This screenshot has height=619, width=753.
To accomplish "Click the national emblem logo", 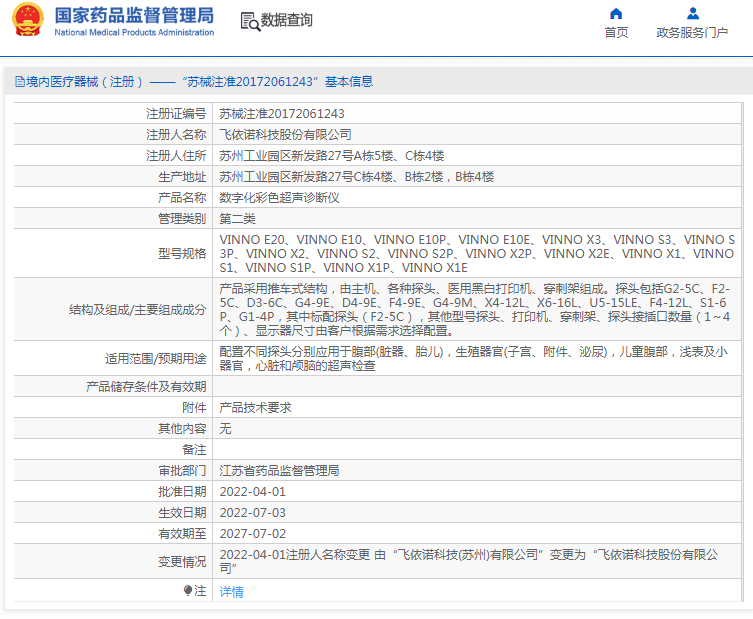I will click(x=27, y=20).
